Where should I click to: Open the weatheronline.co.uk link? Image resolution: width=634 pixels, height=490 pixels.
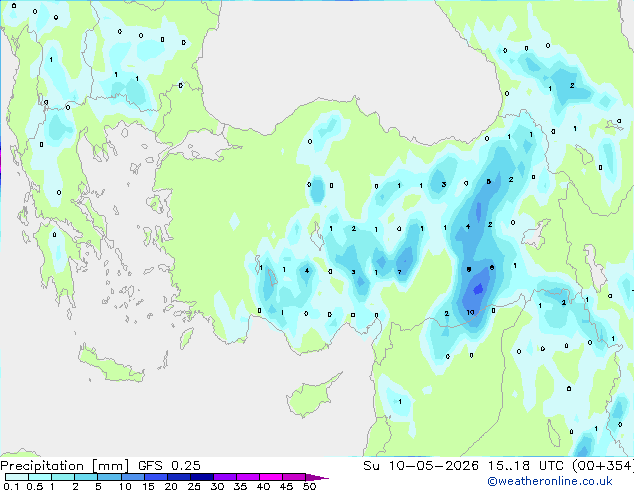tap(550, 481)
